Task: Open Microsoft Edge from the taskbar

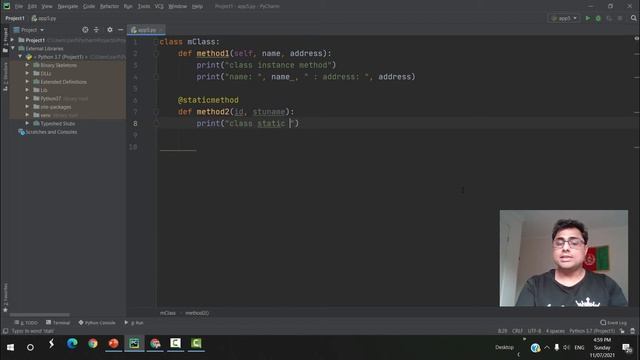Action: point(72,344)
